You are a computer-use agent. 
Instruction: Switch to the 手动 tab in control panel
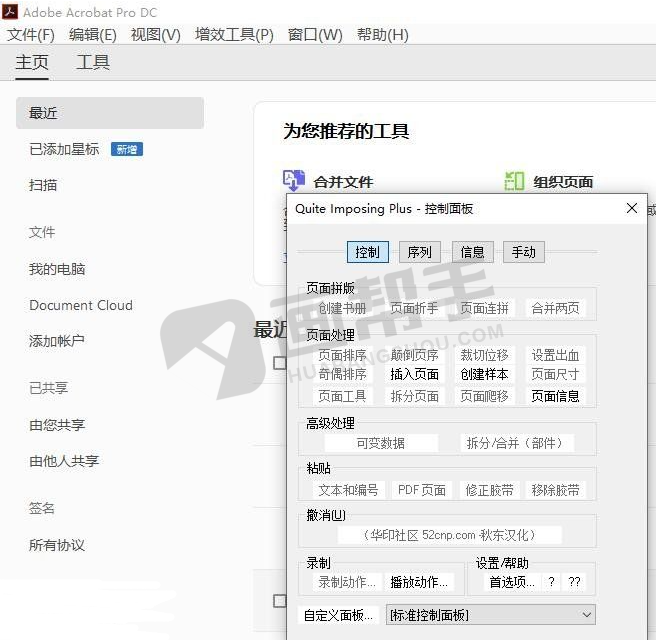coord(524,252)
